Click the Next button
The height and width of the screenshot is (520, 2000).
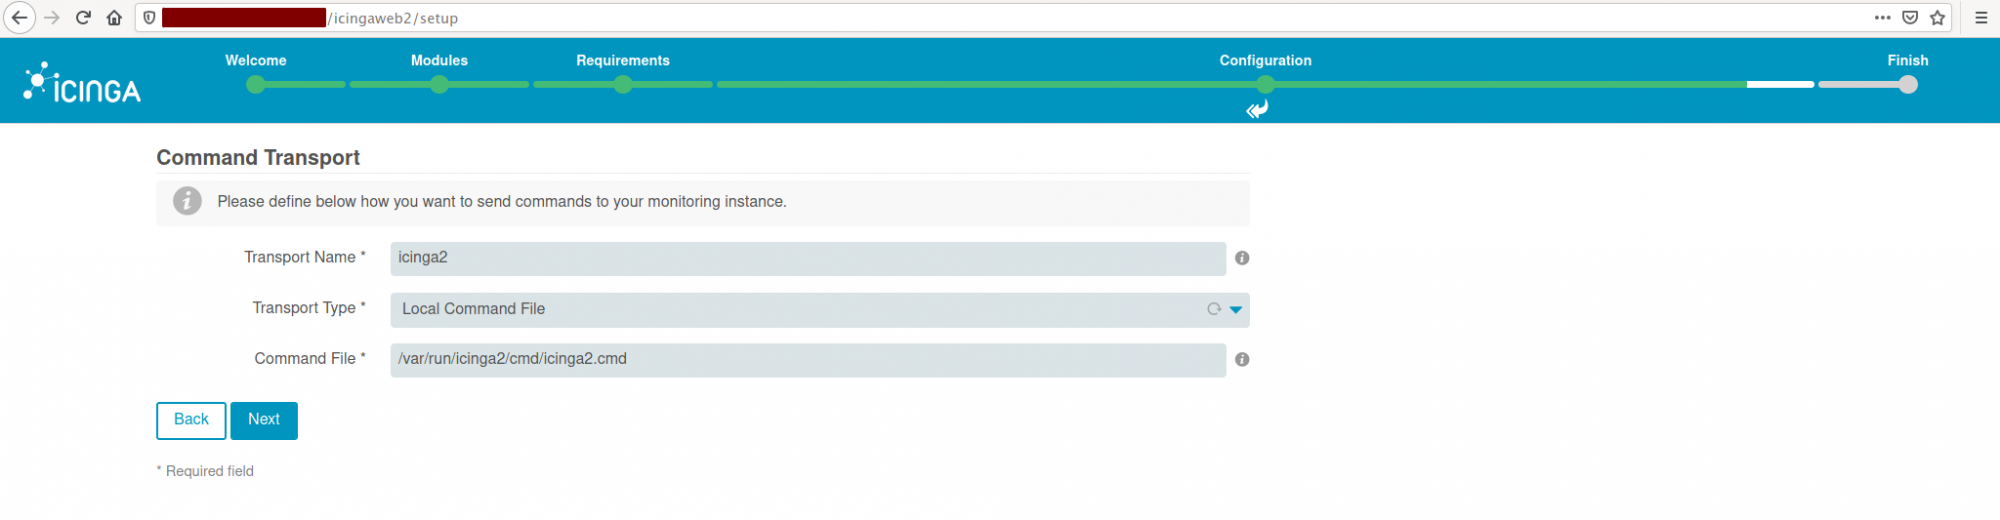(x=264, y=420)
